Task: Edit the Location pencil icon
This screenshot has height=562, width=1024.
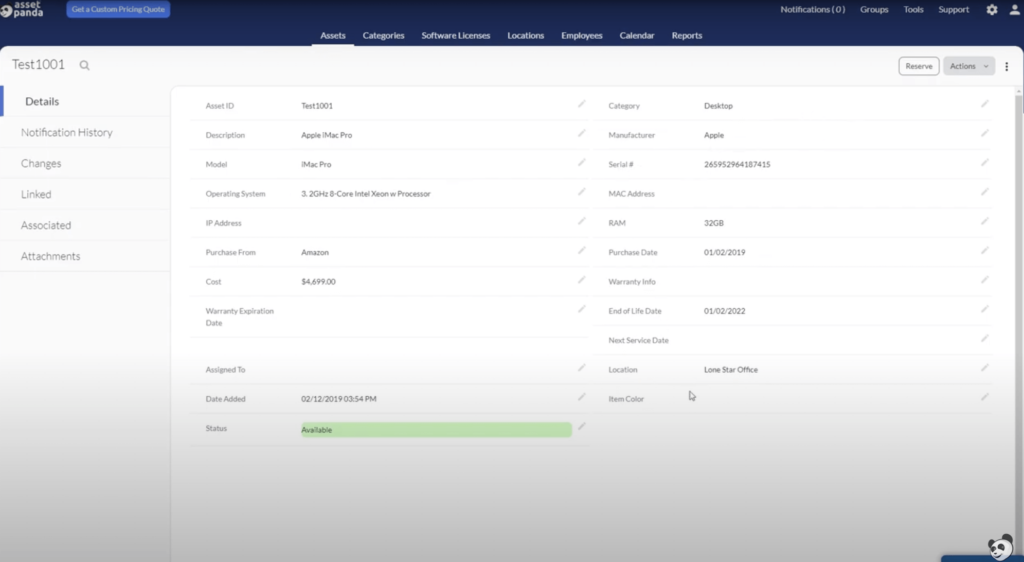Action: (x=984, y=368)
